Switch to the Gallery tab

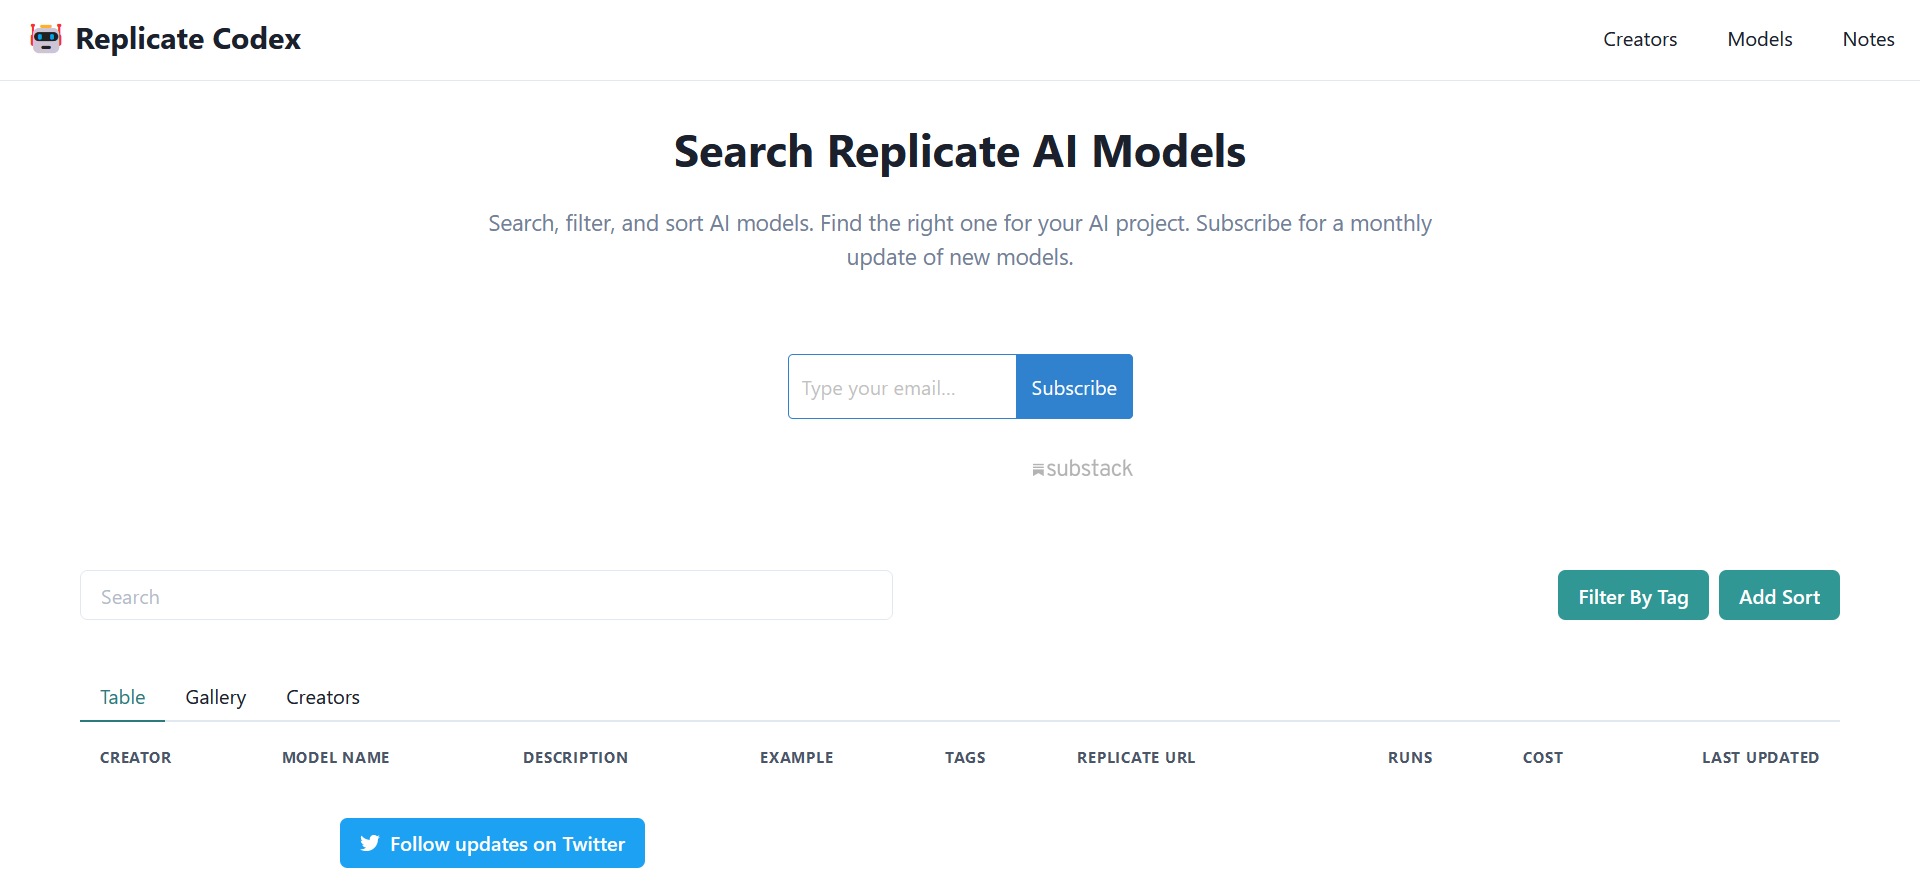pyautogui.click(x=215, y=697)
